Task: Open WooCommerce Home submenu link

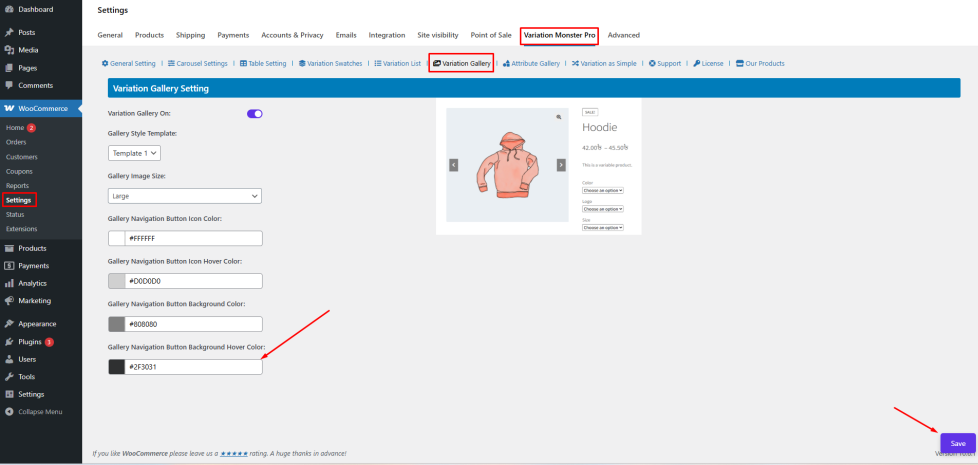Action: (15, 128)
